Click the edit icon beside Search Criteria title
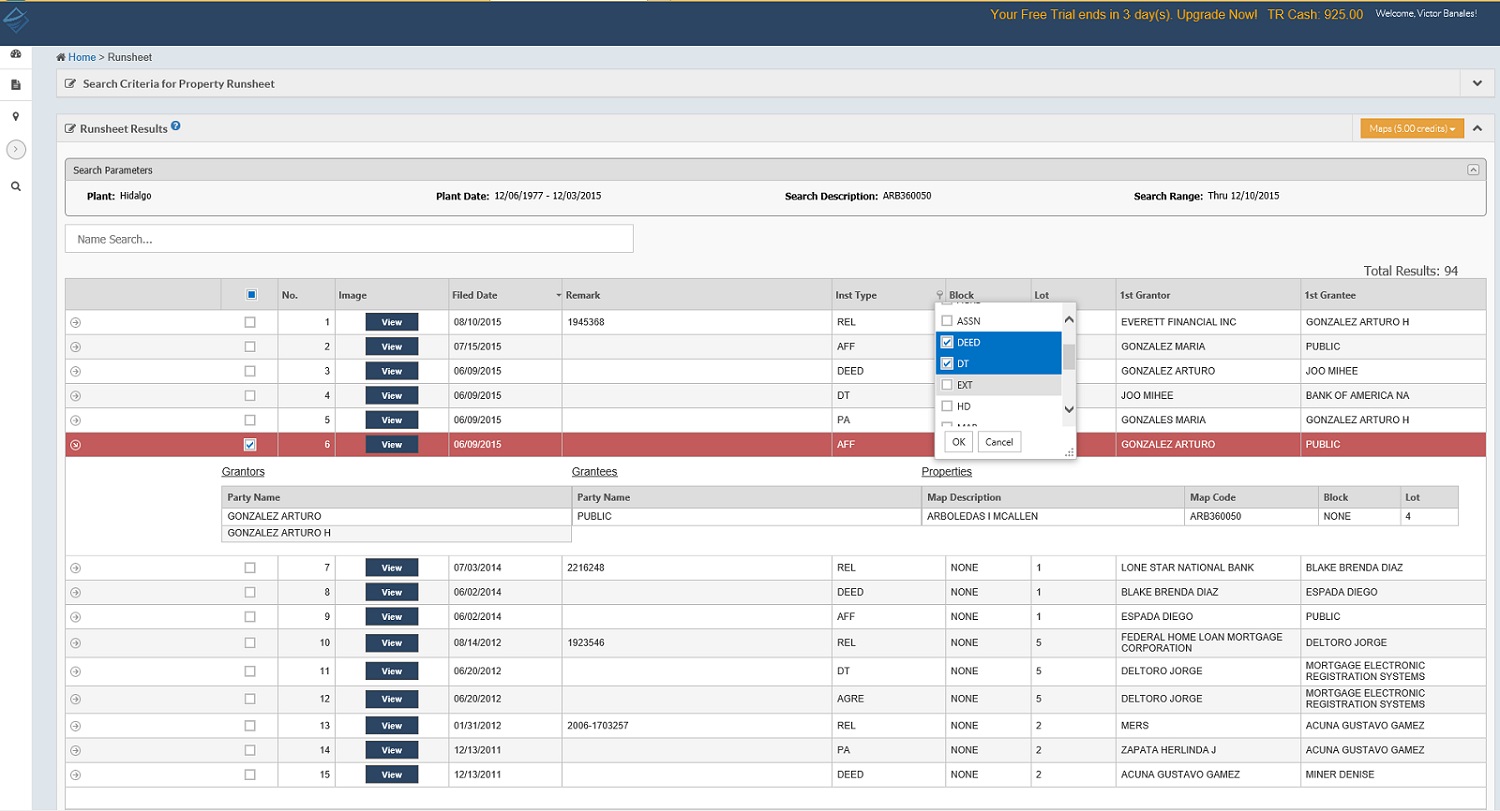 (x=70, y=84)
